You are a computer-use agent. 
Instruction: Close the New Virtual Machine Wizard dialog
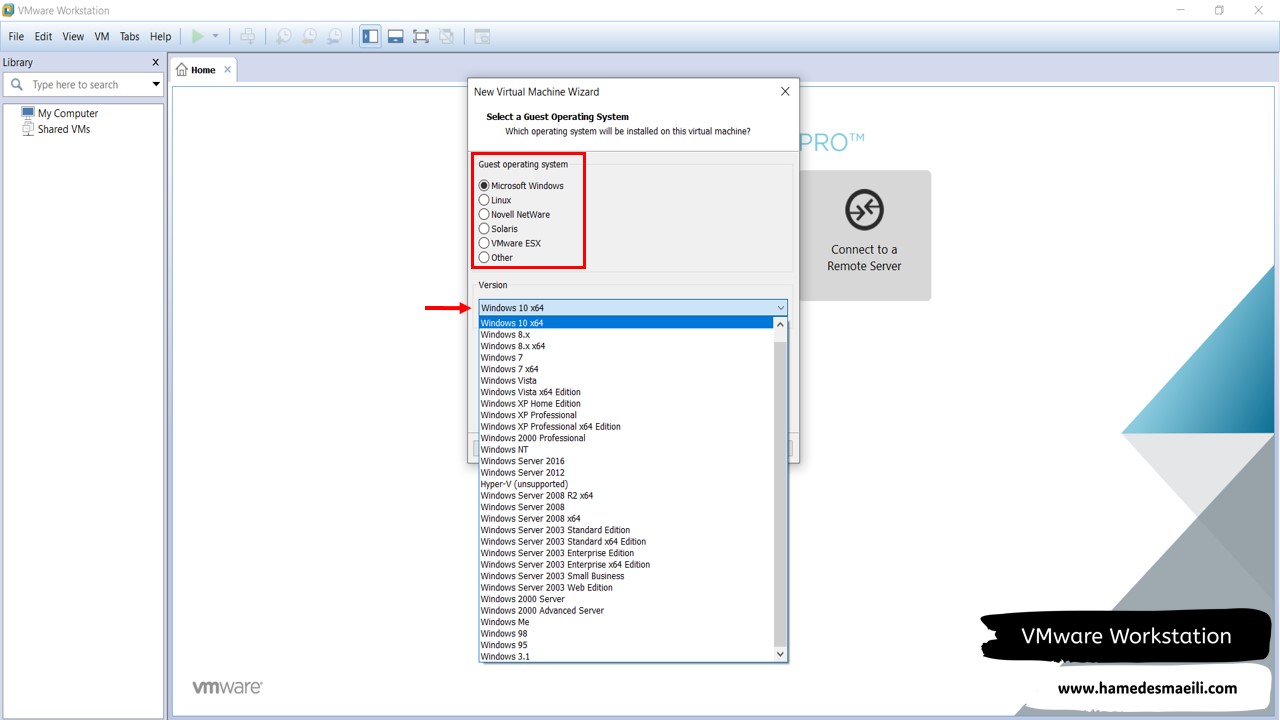(x=785, y=91)
